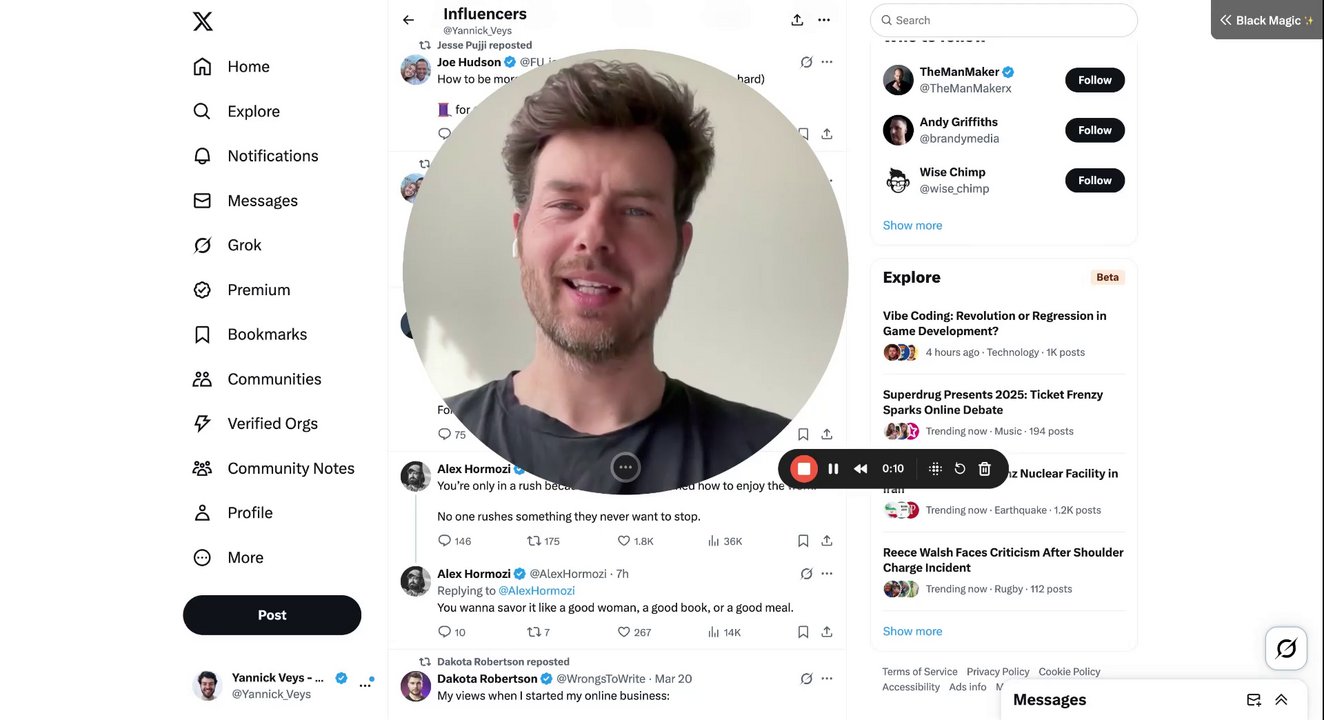Show more accounts to follow

point(912,226)
